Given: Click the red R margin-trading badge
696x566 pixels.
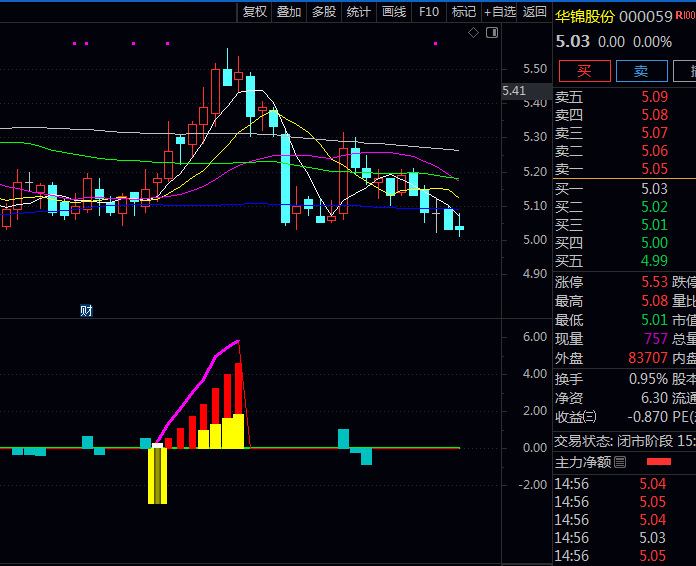Looking at the screenshot, I should click(x=685, y=16).
